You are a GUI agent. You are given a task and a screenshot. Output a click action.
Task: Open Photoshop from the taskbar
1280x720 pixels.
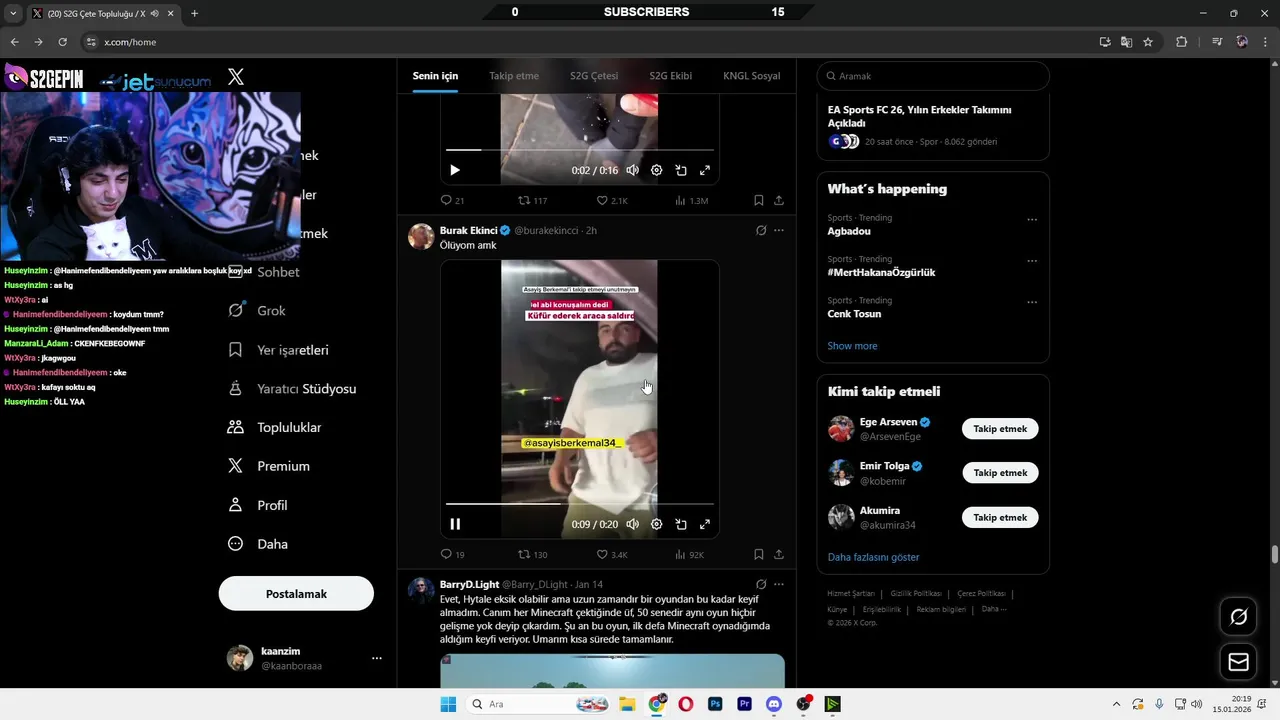pos(715,704)
